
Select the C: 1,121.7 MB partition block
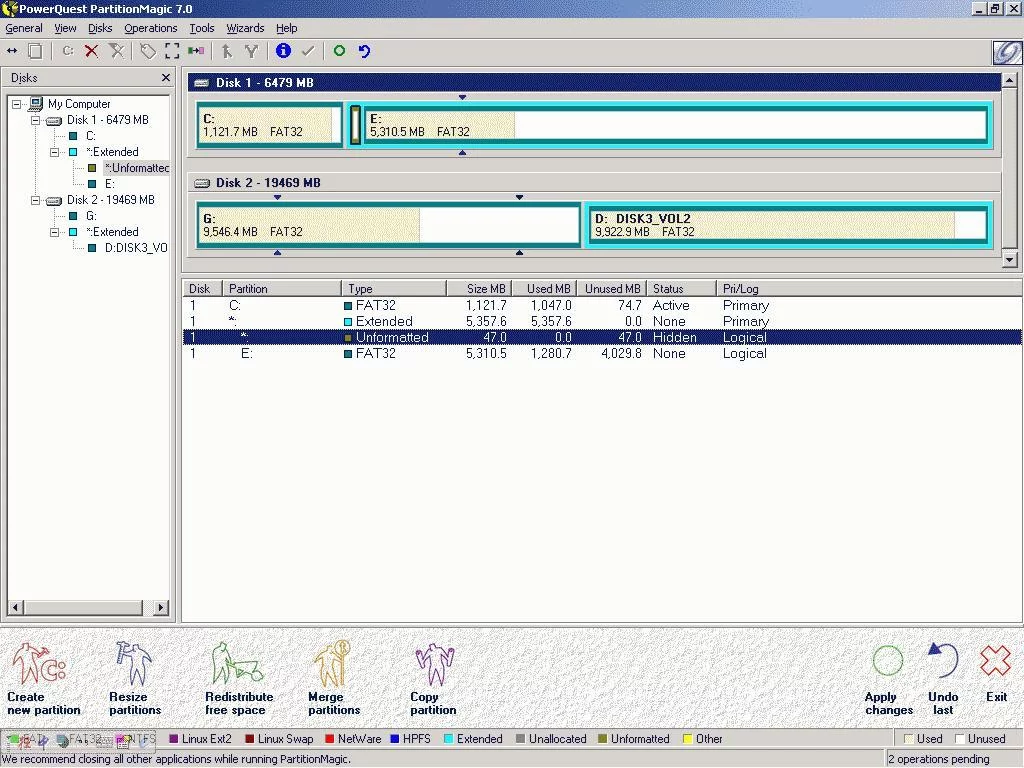click(269, 125)
